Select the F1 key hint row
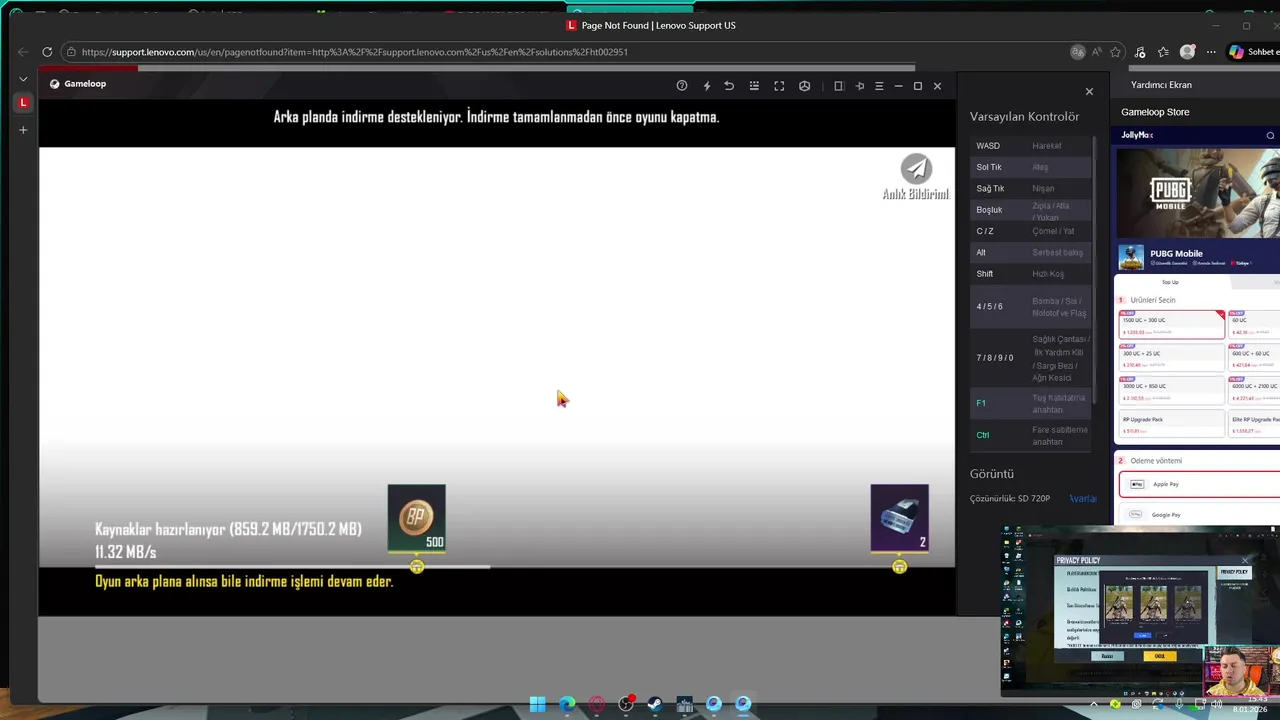This screenshot has height=720, width=1280. click(x=1030, y=403)
